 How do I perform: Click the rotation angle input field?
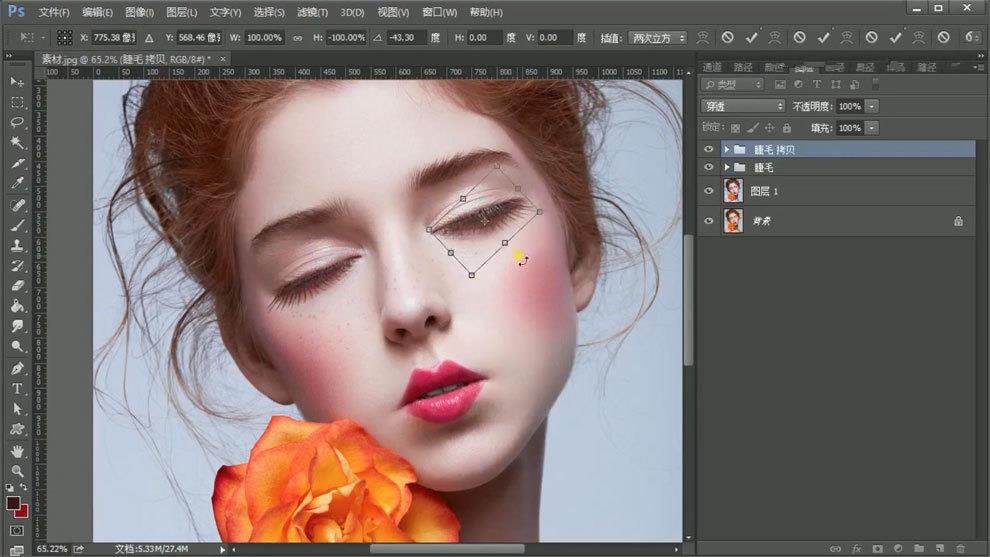pyautogui.click(x=406, y=38)
